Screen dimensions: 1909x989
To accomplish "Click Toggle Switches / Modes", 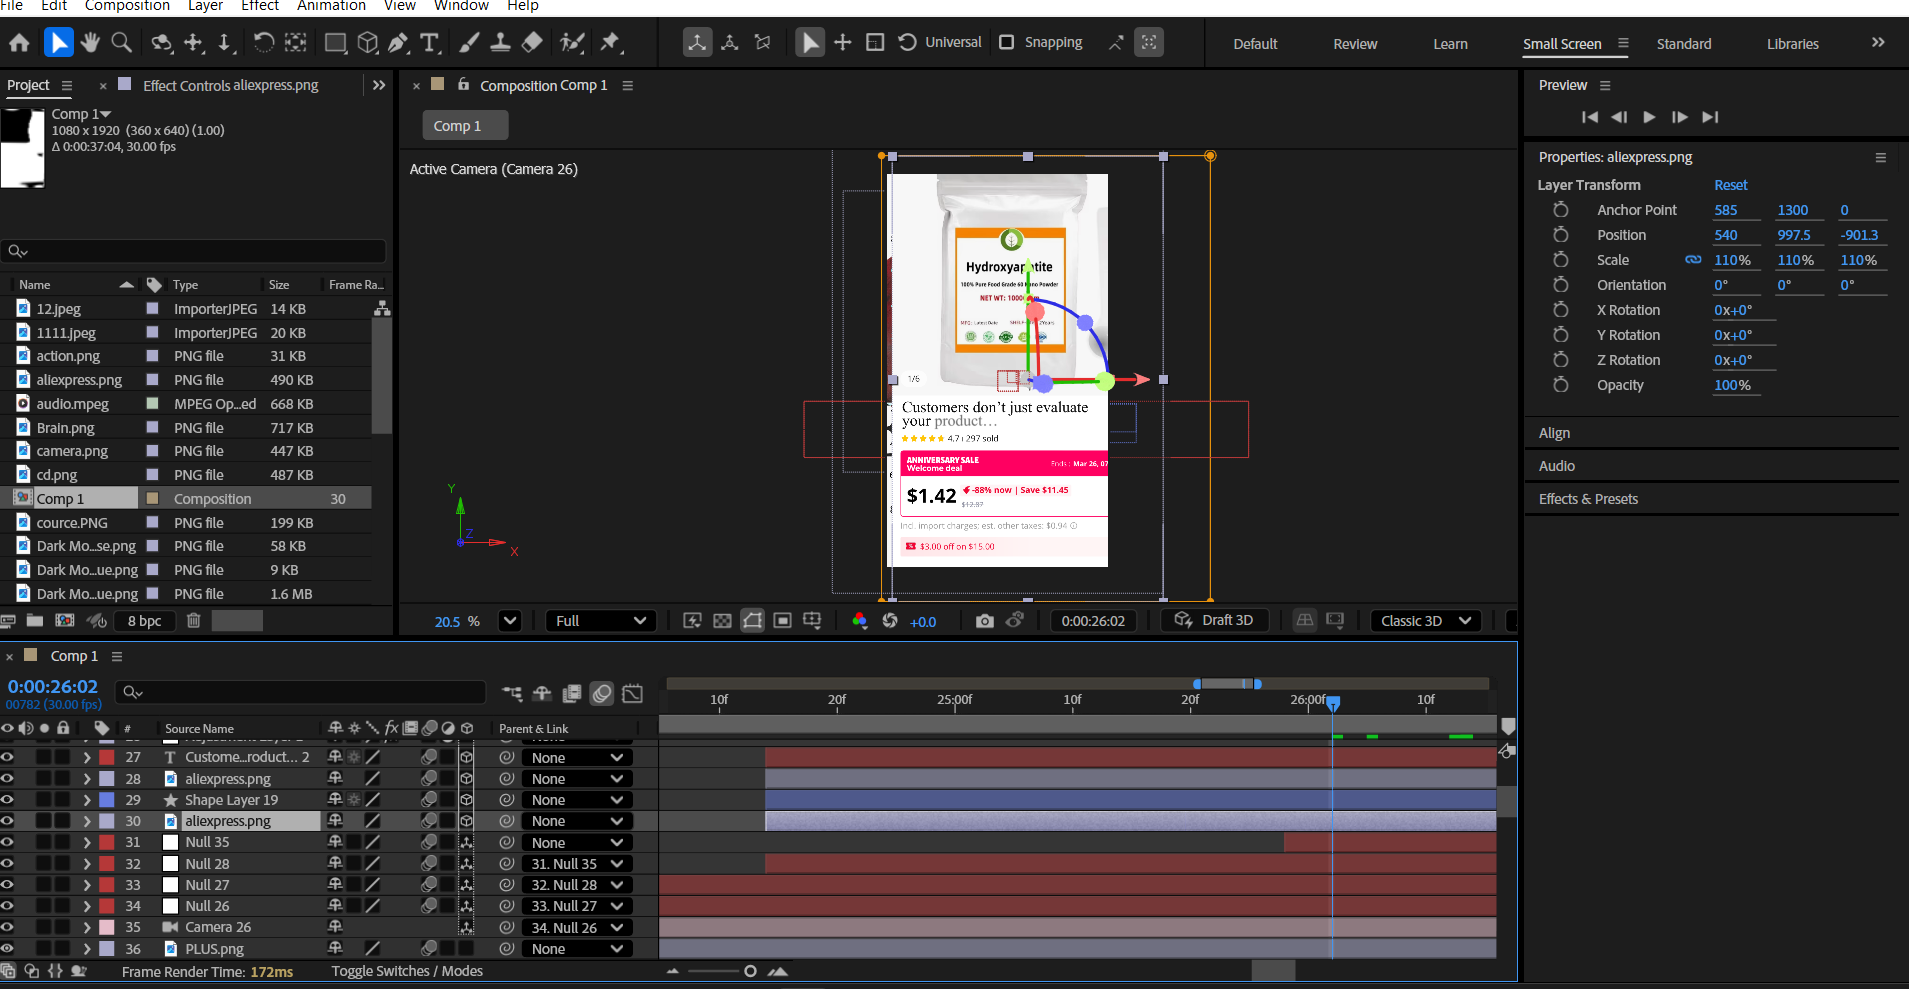I will pos(407,971).
